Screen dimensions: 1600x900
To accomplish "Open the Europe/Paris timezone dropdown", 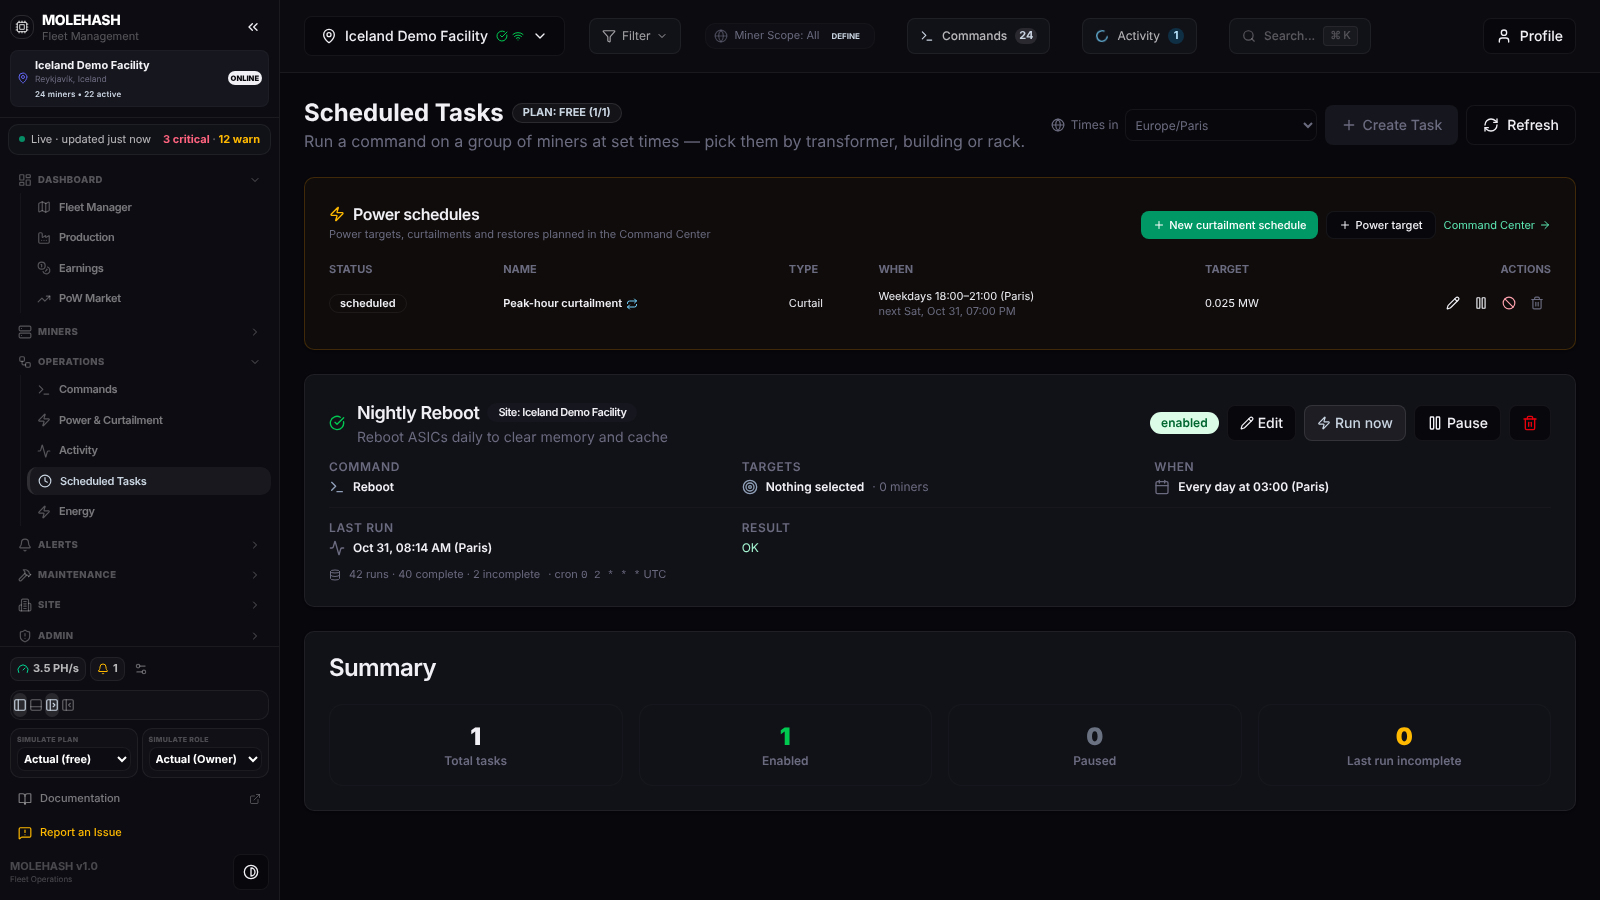I will (x=1221, y=125).
